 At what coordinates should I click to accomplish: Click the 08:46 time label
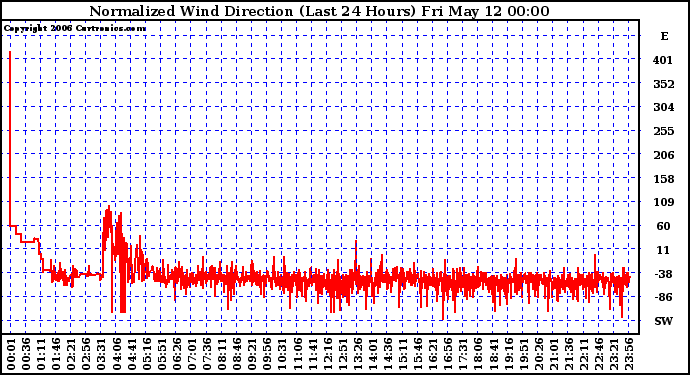237,354
